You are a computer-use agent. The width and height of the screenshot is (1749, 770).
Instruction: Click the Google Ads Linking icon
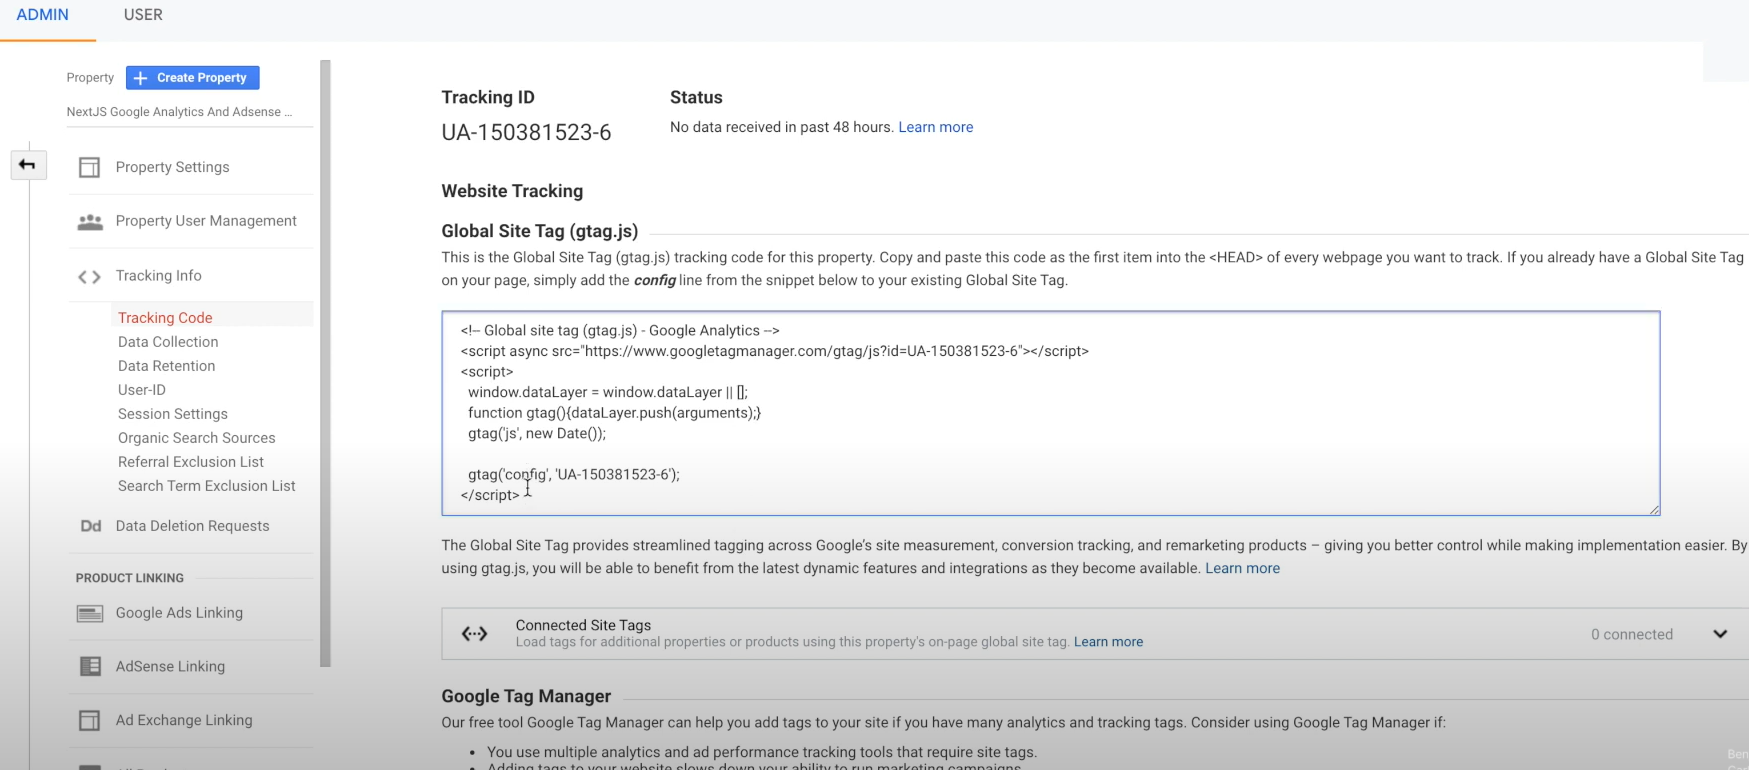click(90, 613)
